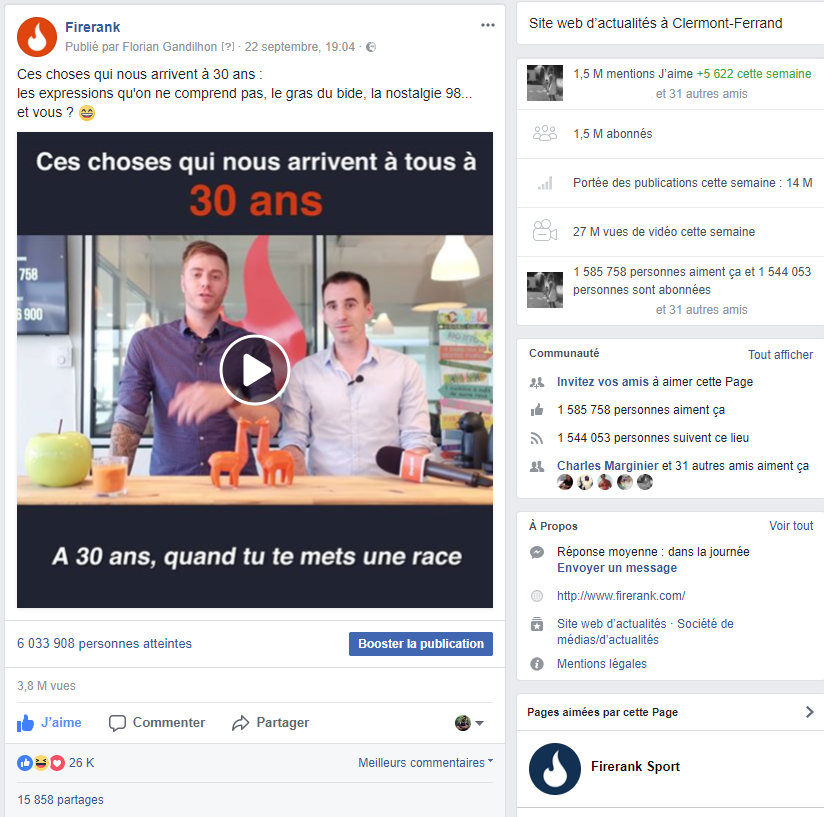Click the laughing Haha reaction icon

(x=41, y=762)
